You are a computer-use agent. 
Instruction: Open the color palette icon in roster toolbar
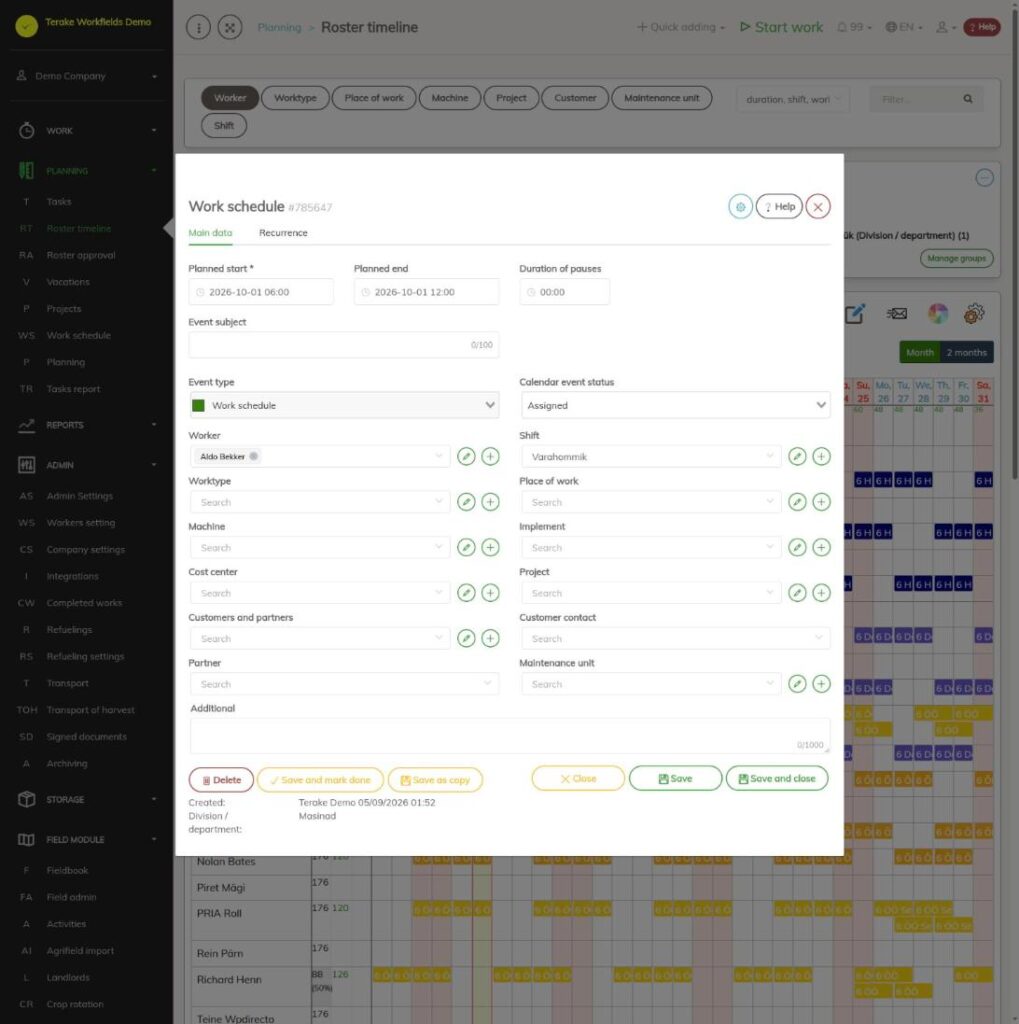pos(938,314)
